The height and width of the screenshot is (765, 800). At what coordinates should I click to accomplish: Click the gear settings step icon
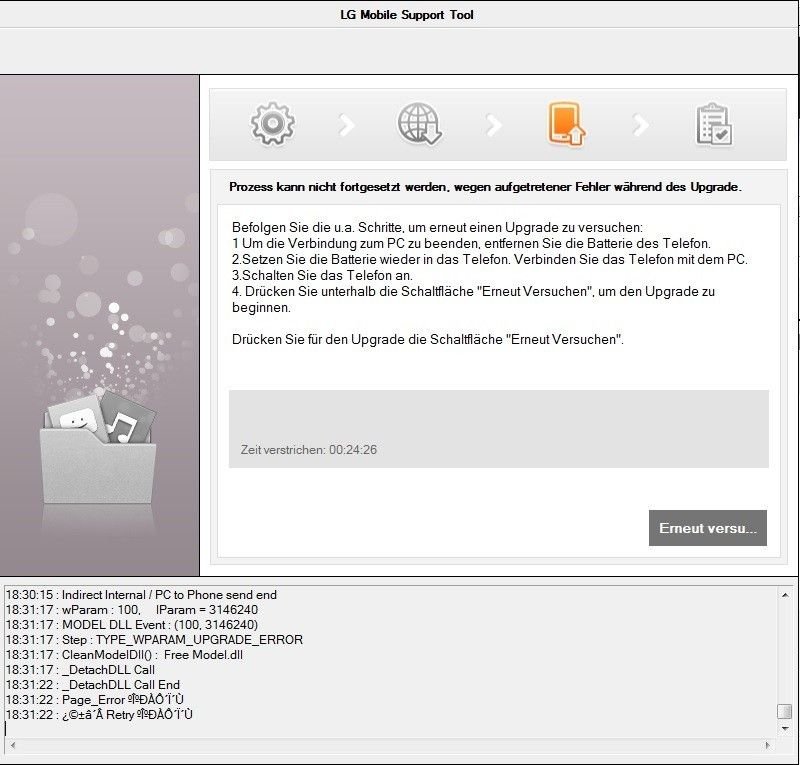tap(272, 124)
